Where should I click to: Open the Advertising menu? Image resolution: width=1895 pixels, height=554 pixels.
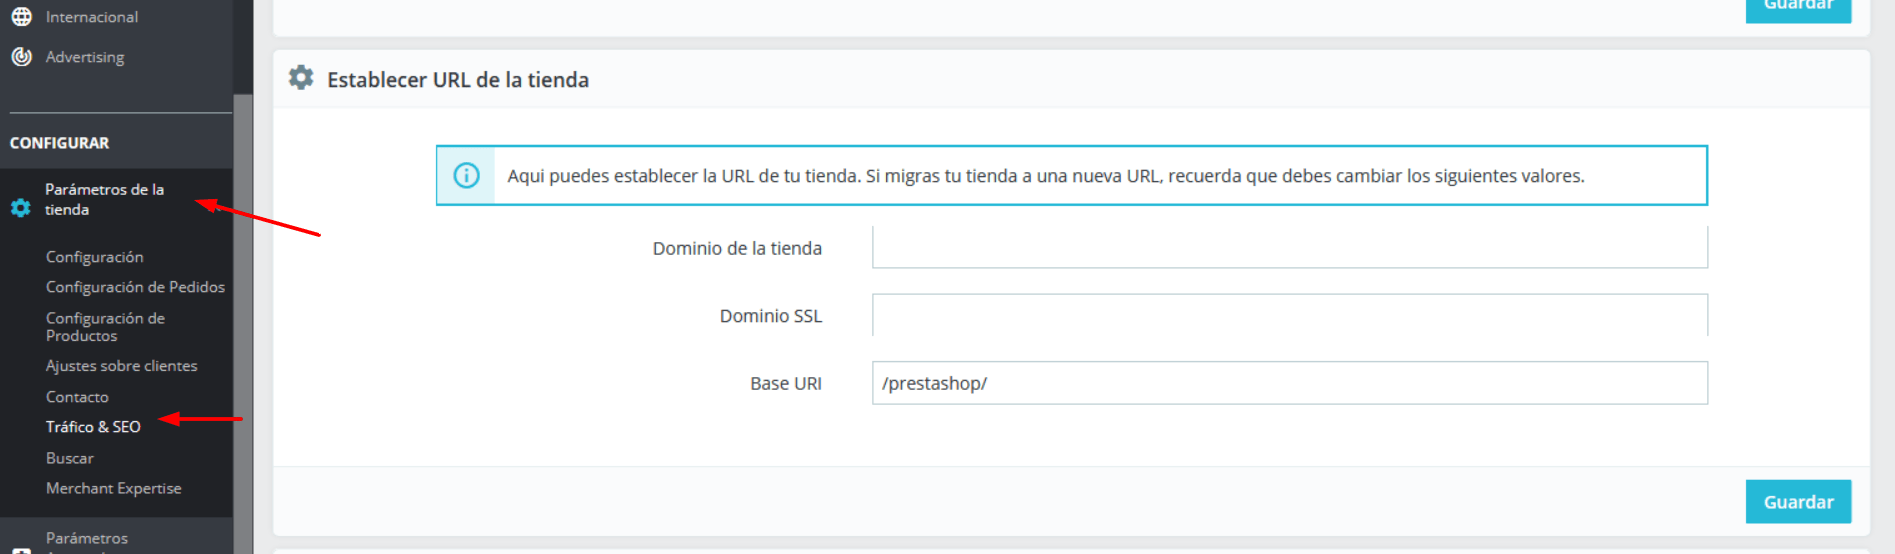pos(85,57)
